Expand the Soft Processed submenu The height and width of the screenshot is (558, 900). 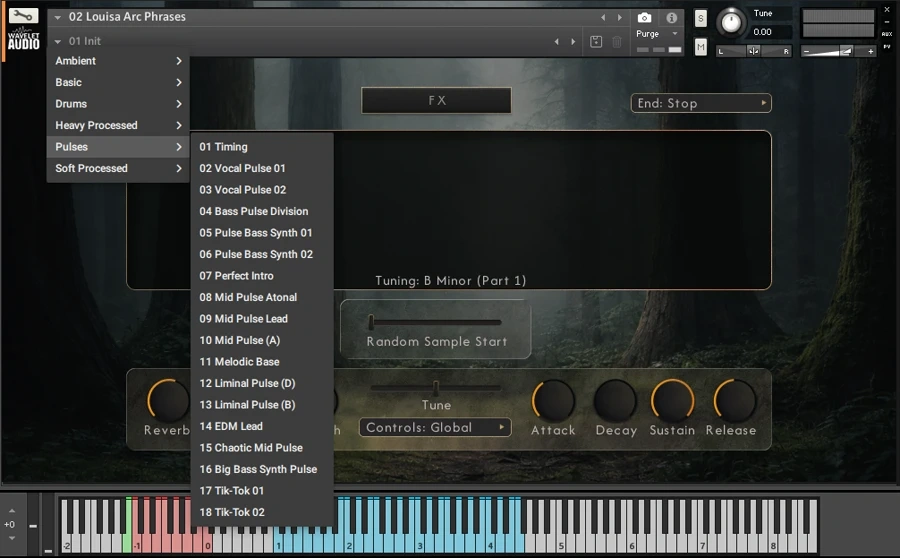point(118,168)
